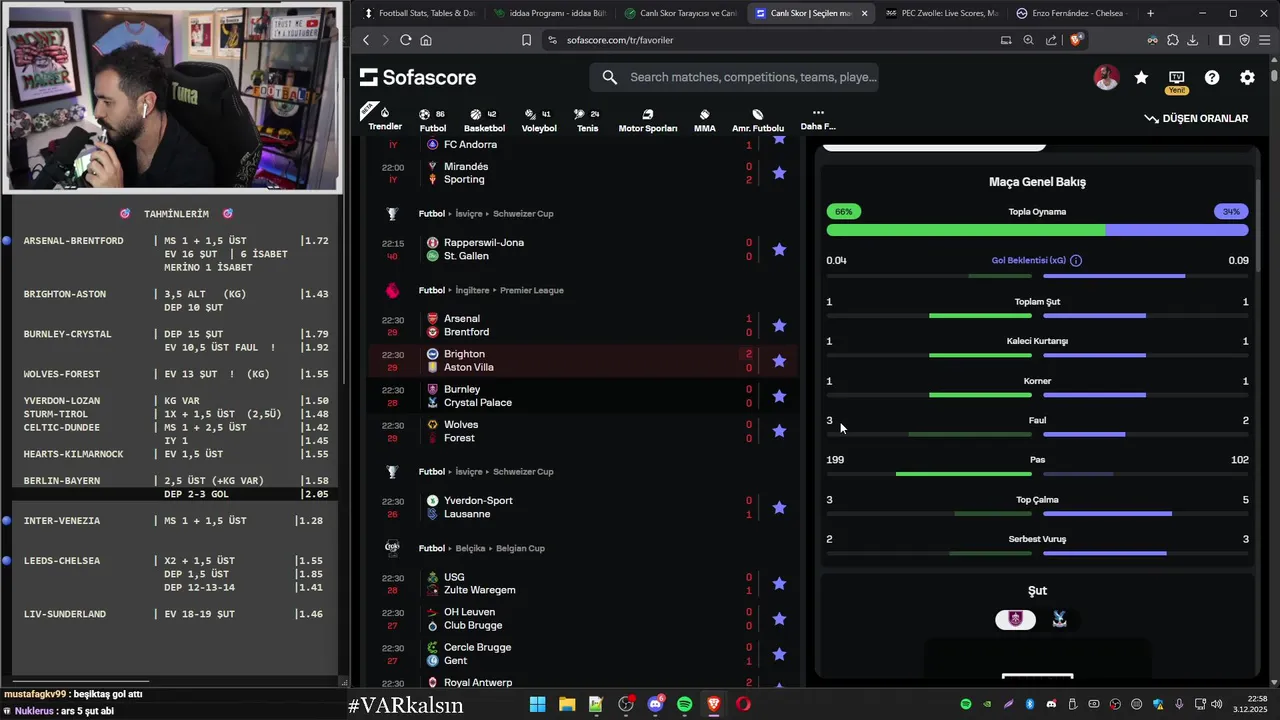Image resolution: width=1280 pixels, height=720 pixels.
Task: Expand the Daha Fazla sports menu
Action: [x=818, y=119]
